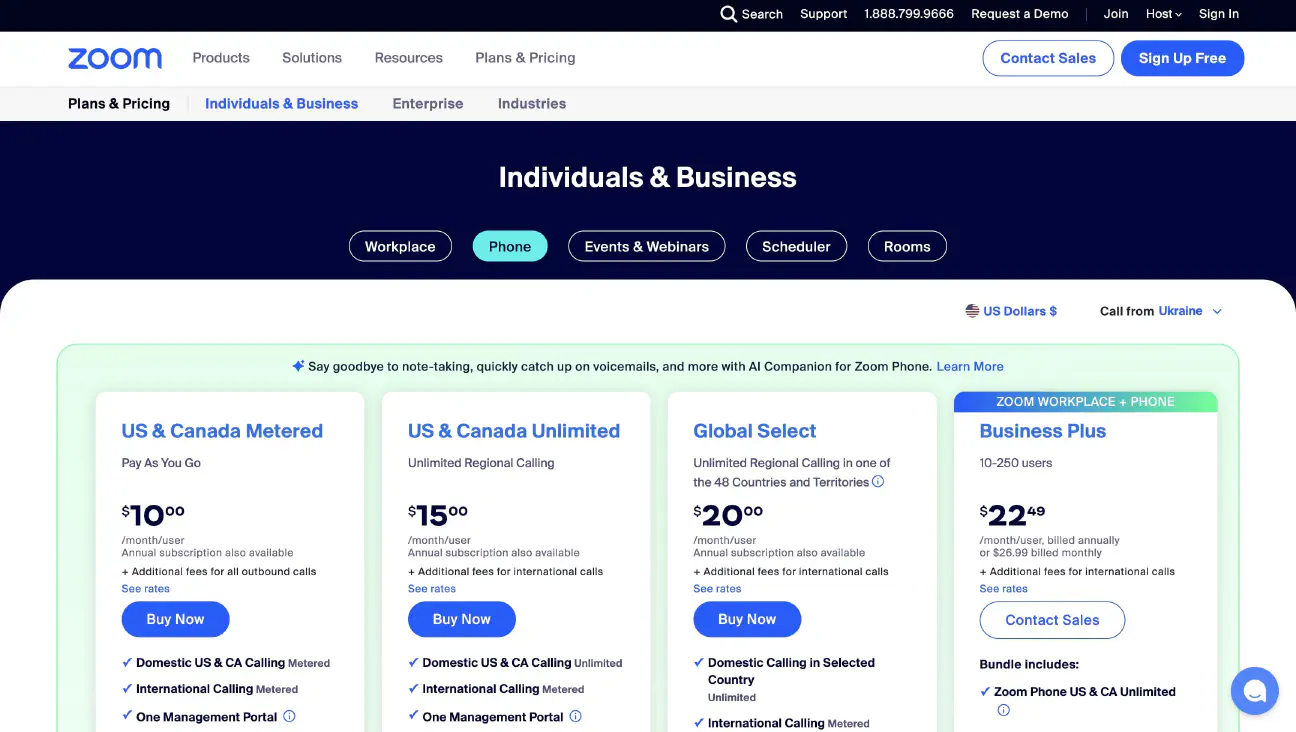The image size is (1296, 732).
Task: Click the Join link
Action: [x=1116, y=14]
